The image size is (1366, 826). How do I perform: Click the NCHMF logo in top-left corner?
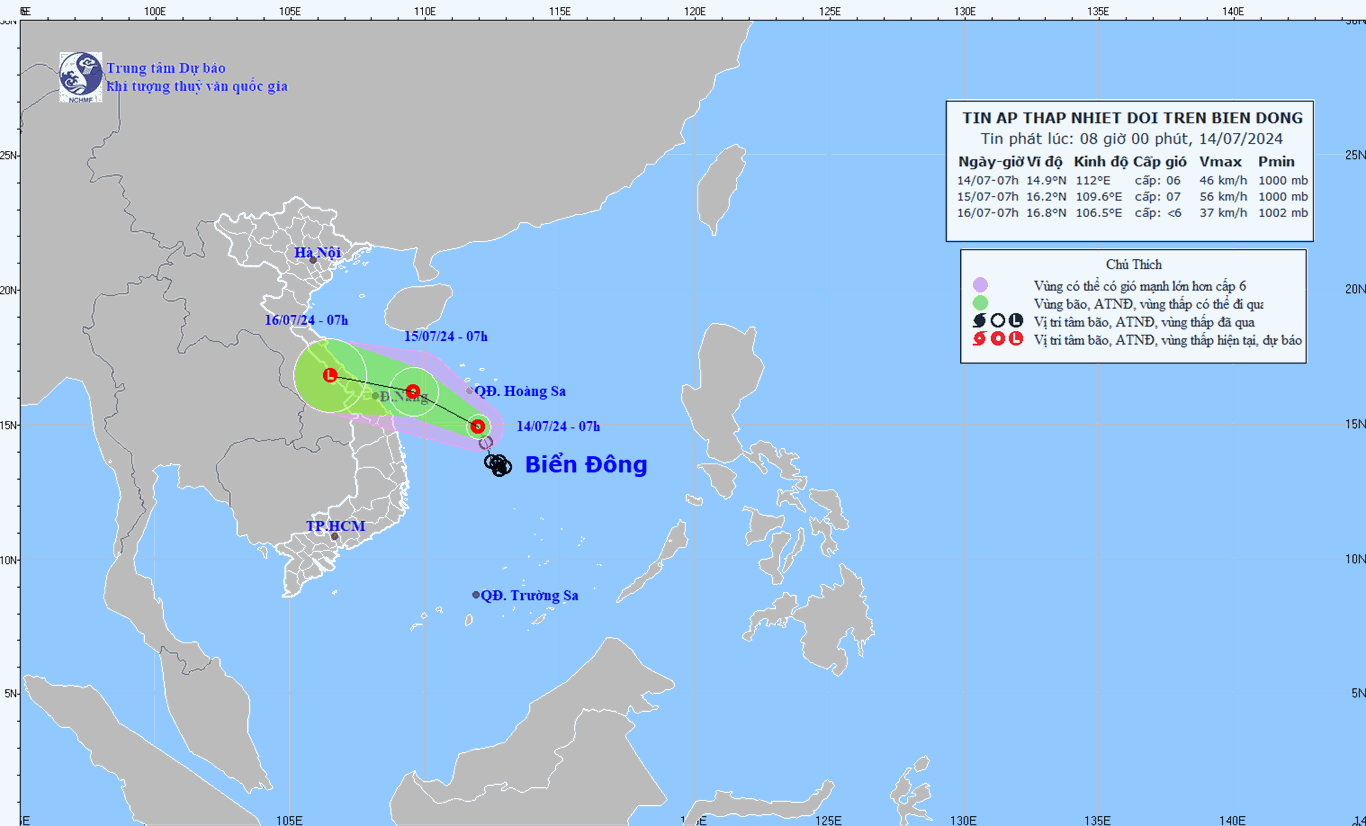coord(80,76)
